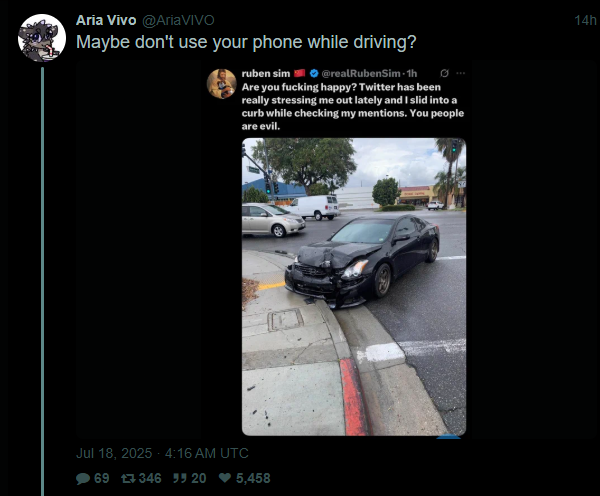
Task: Open the crashed black car photo
Action: [x=354, y=287]
